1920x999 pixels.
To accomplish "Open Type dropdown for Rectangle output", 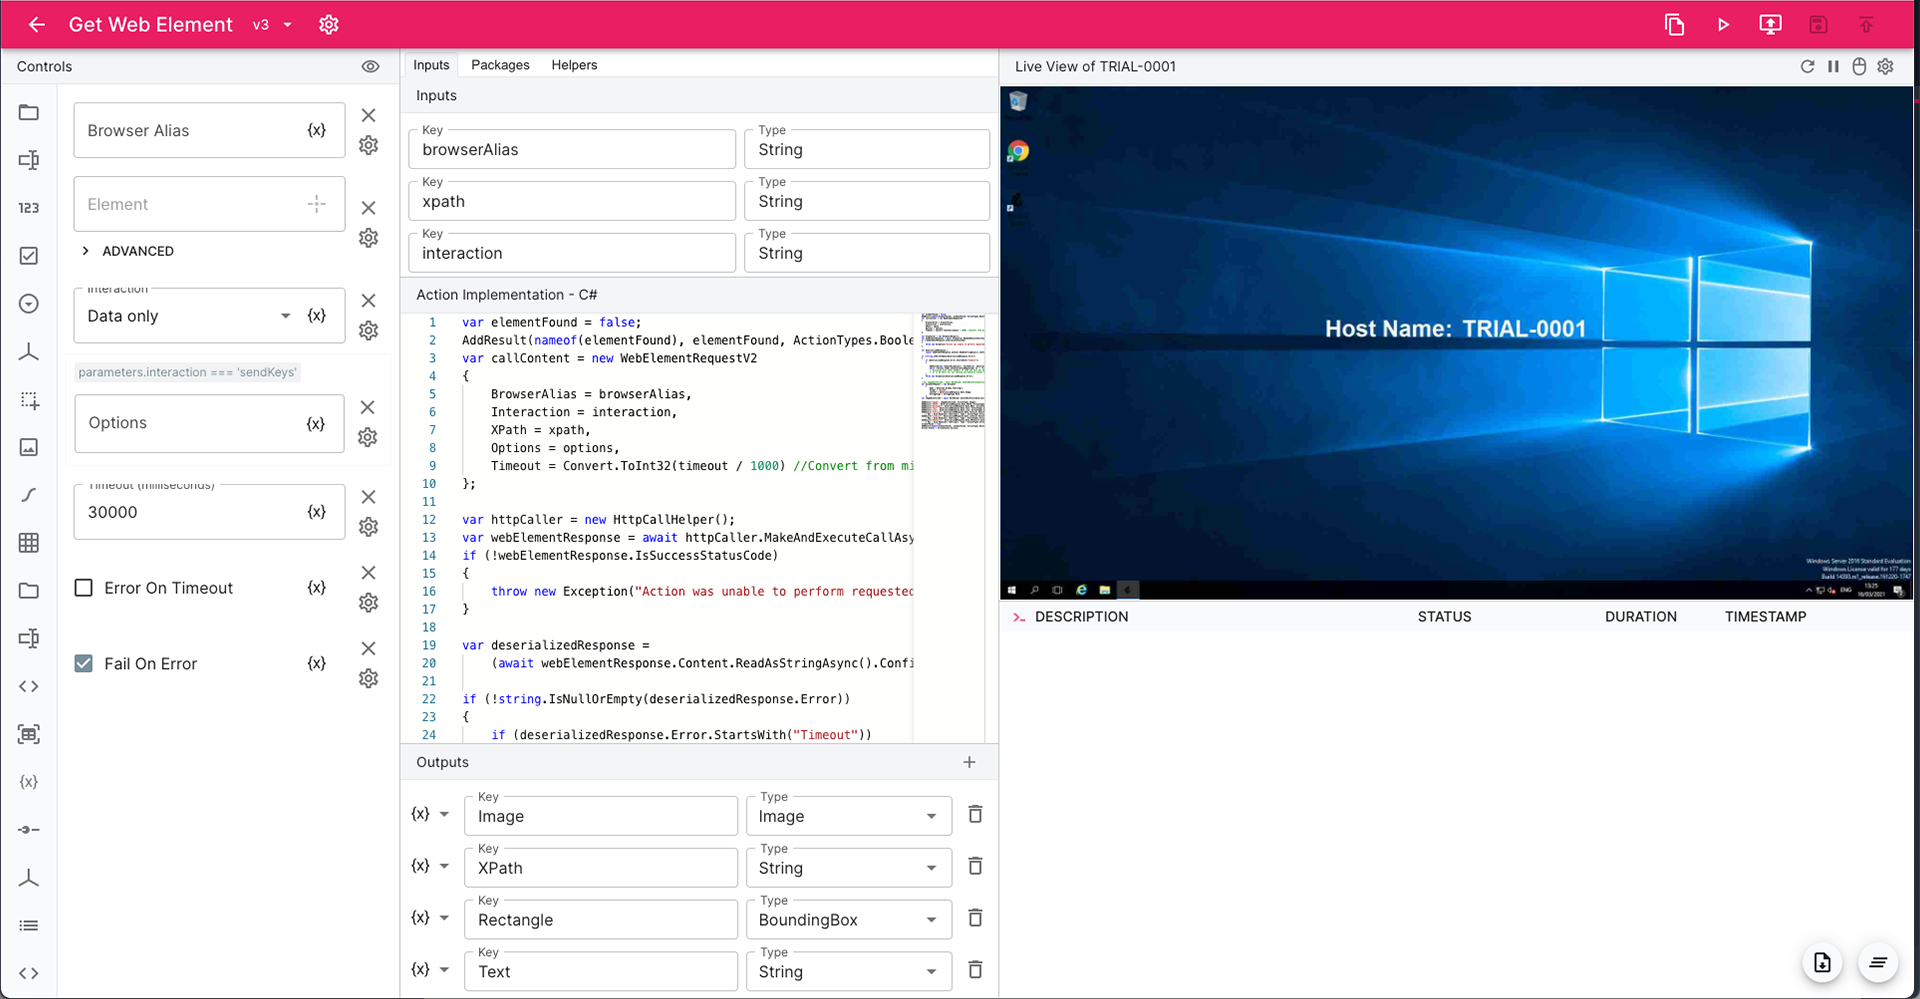I will pos(848,920).
